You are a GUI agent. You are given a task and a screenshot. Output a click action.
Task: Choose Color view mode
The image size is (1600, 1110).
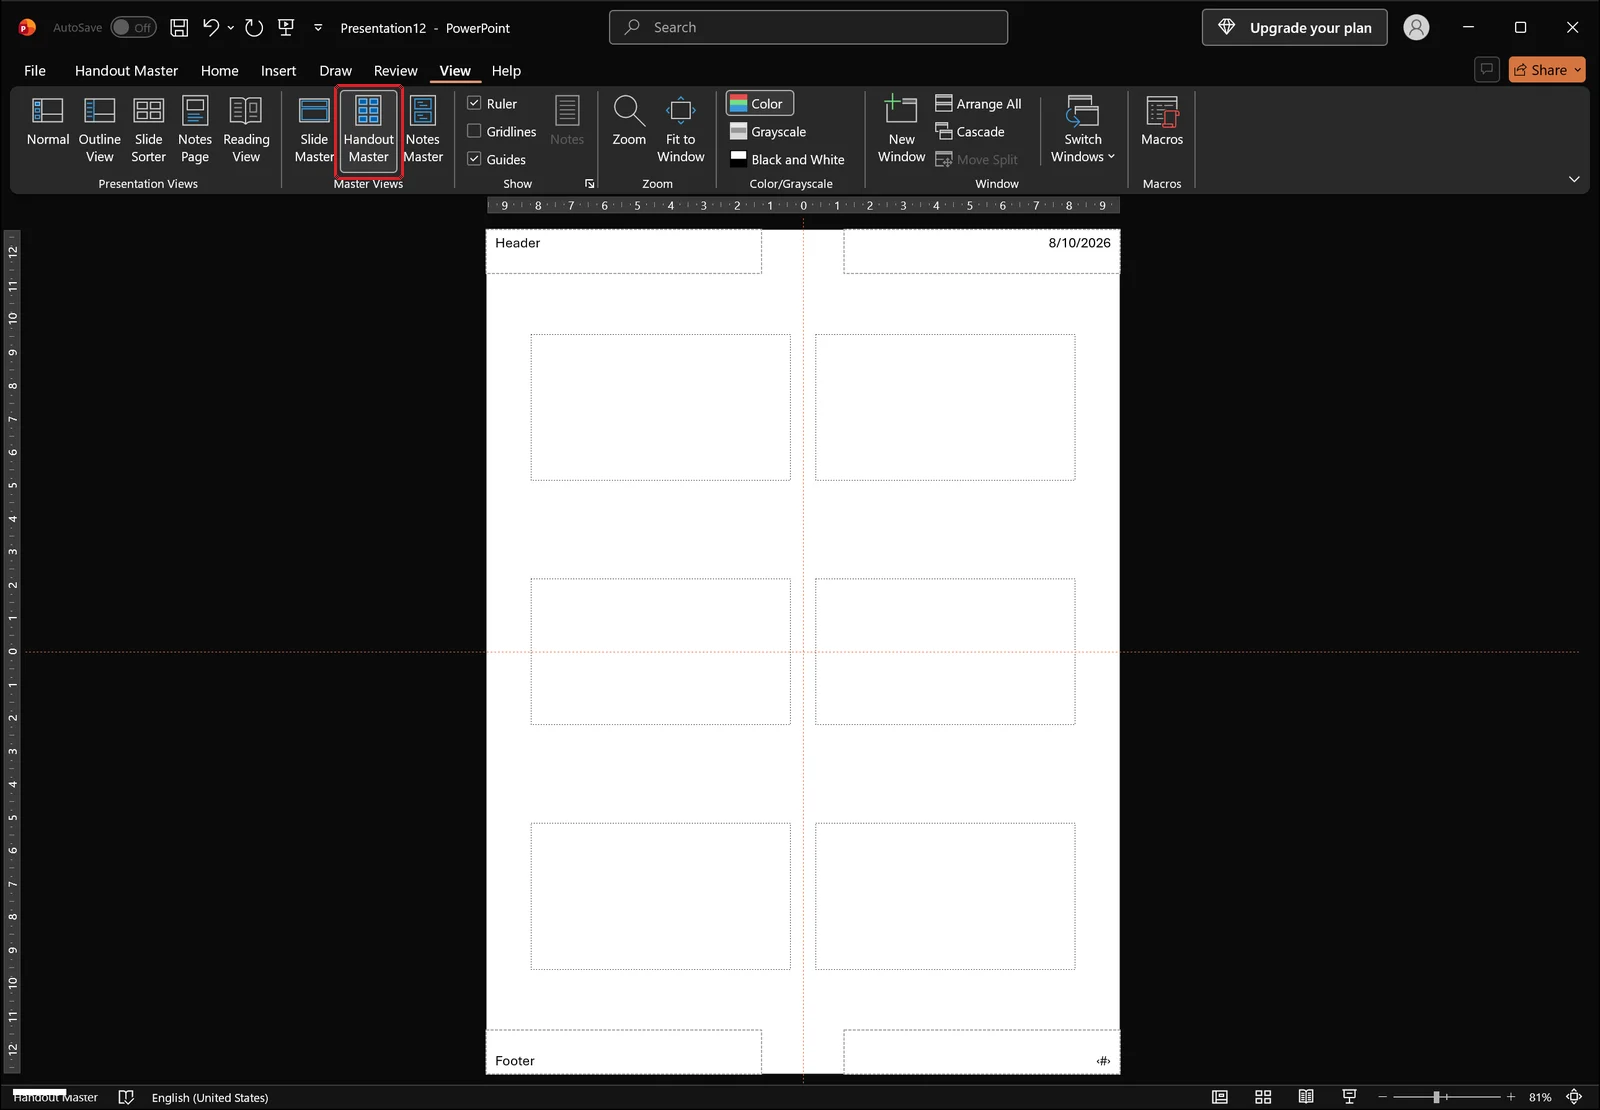pos(759,103)
